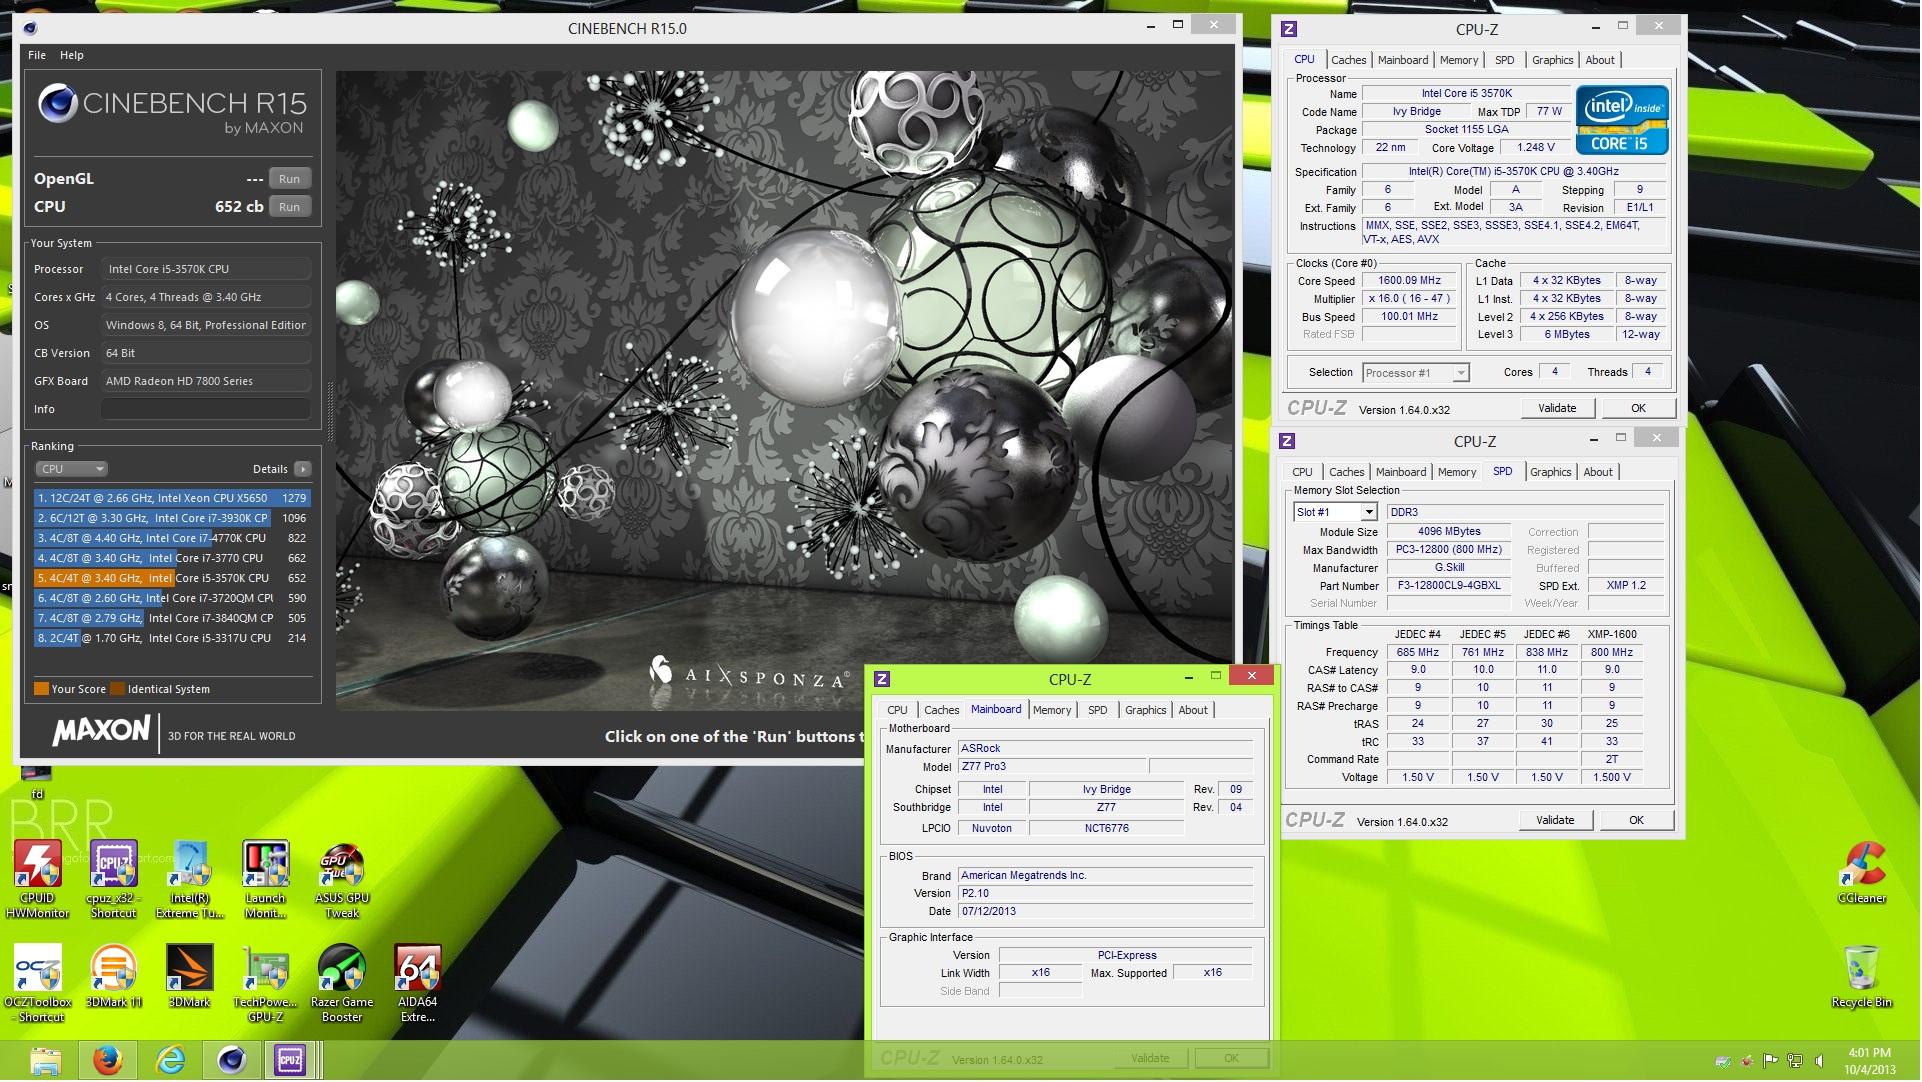This screenshot has width=1922, height=1082.
Task: Click Validate in top CPU-Z window
Action: (x=1558, y=408)
